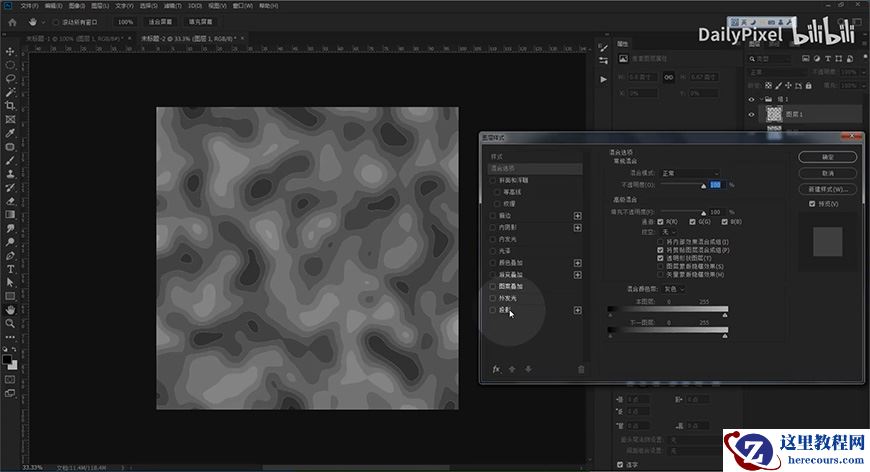
Task: Select 混合选项 row in styles list
Action: (x=535, y=168)
